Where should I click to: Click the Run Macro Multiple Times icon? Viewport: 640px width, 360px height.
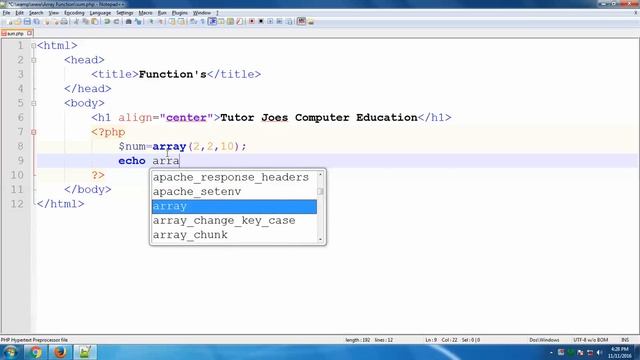pyautogui.click(x=280, y=21)
